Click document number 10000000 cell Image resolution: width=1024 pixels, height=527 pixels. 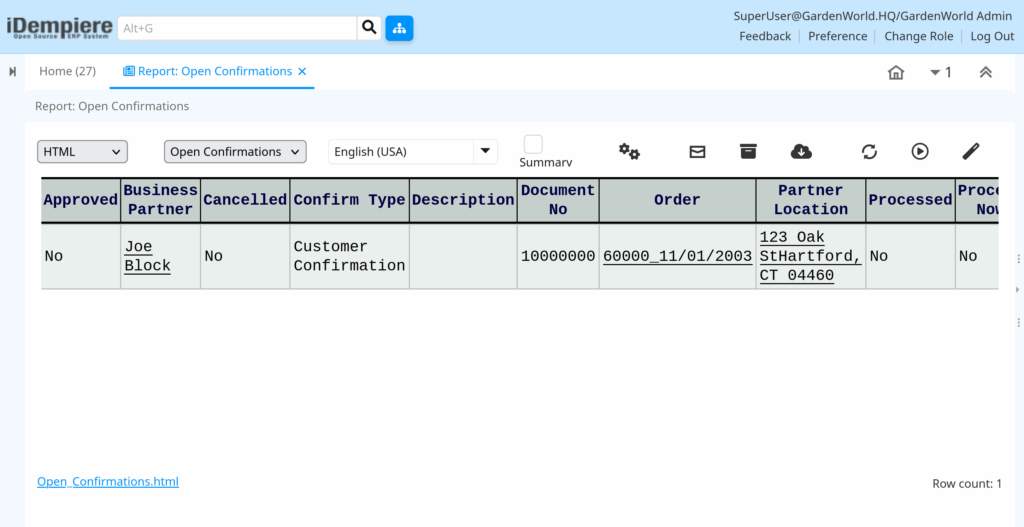coord(558,256)
